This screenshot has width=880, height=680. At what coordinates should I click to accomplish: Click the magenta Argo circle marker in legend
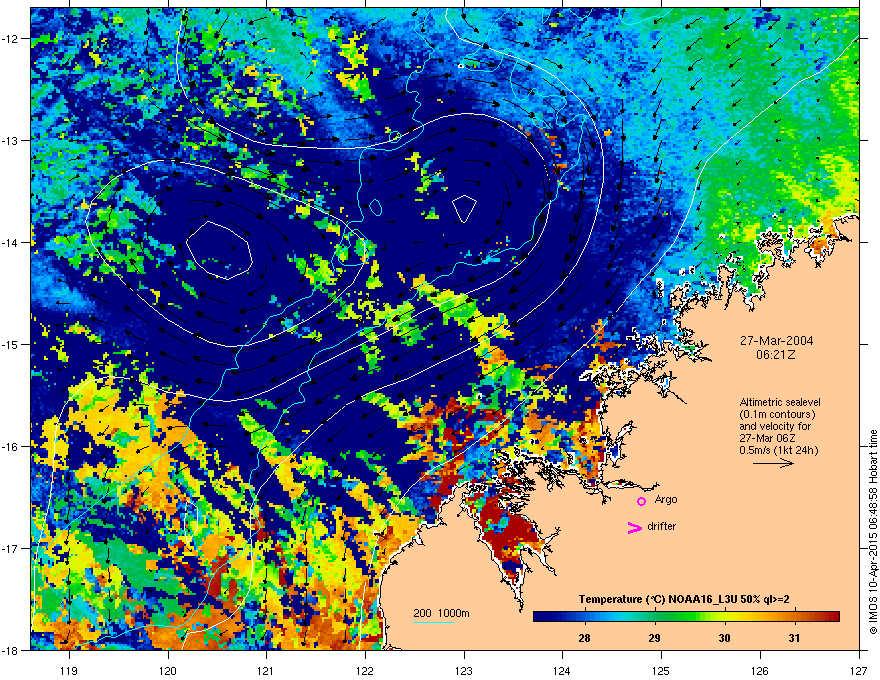[x=641, y=501]
